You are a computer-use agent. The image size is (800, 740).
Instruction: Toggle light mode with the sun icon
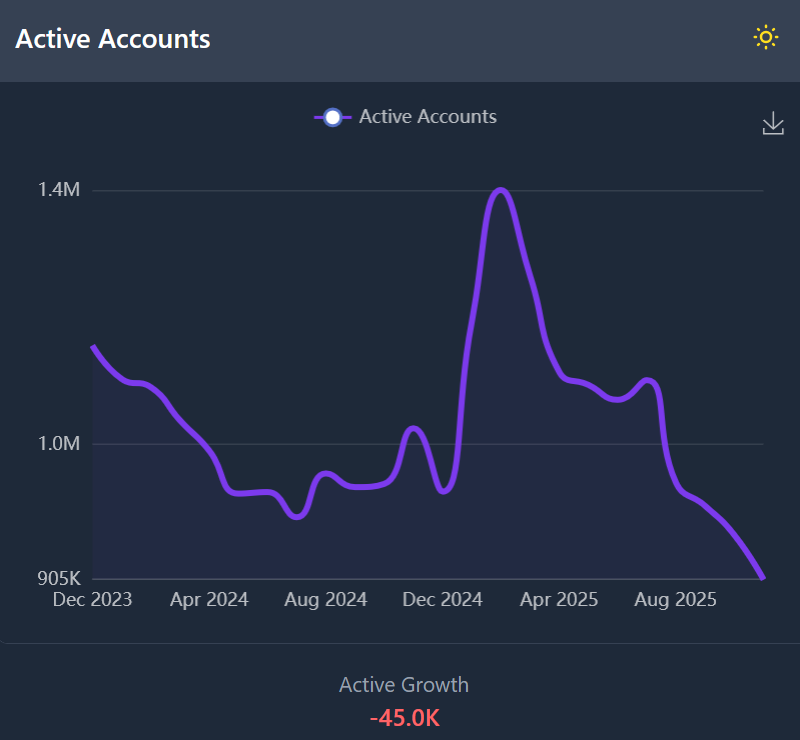(765, 38)
